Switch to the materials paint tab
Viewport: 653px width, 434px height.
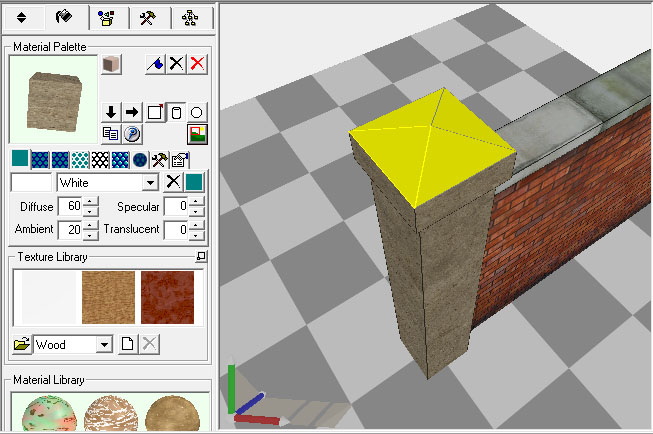coord(63,17)
